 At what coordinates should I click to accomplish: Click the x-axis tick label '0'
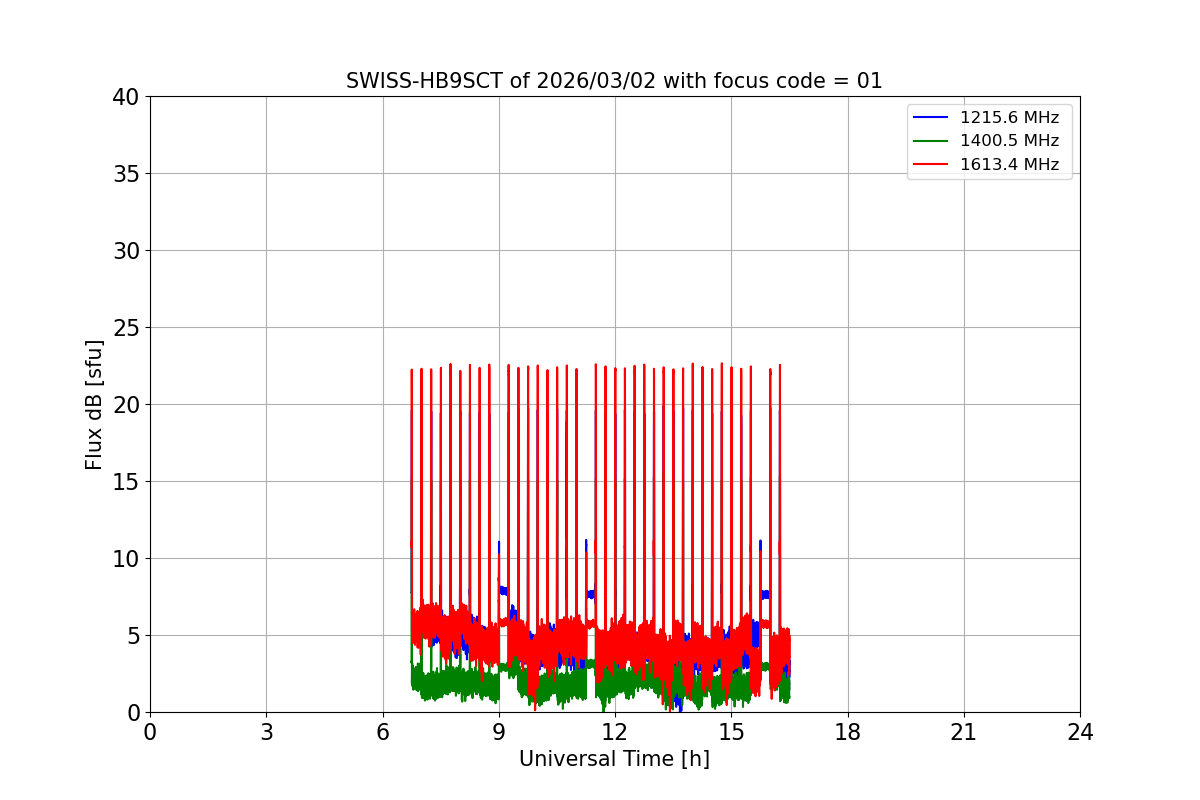click(150, 732)
